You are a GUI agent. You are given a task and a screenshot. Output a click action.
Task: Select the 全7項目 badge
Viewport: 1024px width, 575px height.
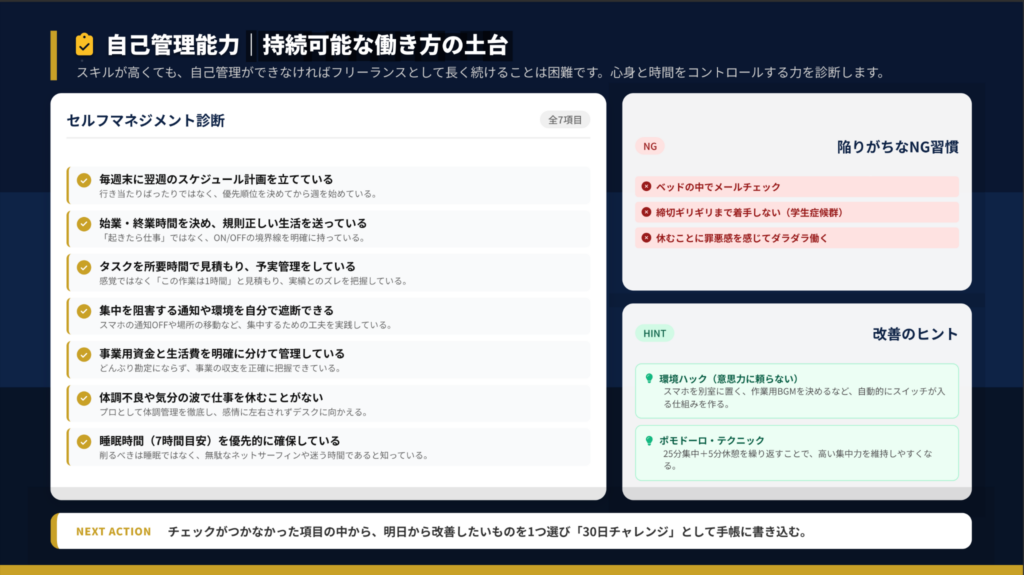[x=565, y=120]
